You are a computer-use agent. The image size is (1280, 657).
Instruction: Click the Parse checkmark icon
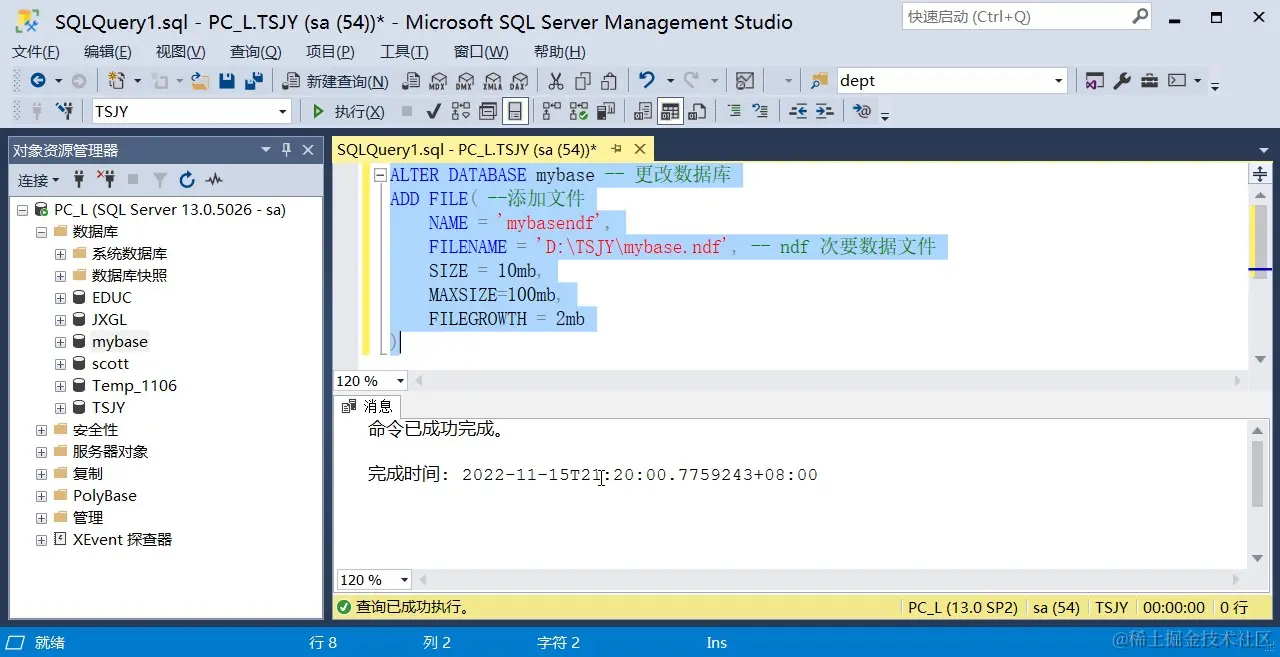point(434,111)
